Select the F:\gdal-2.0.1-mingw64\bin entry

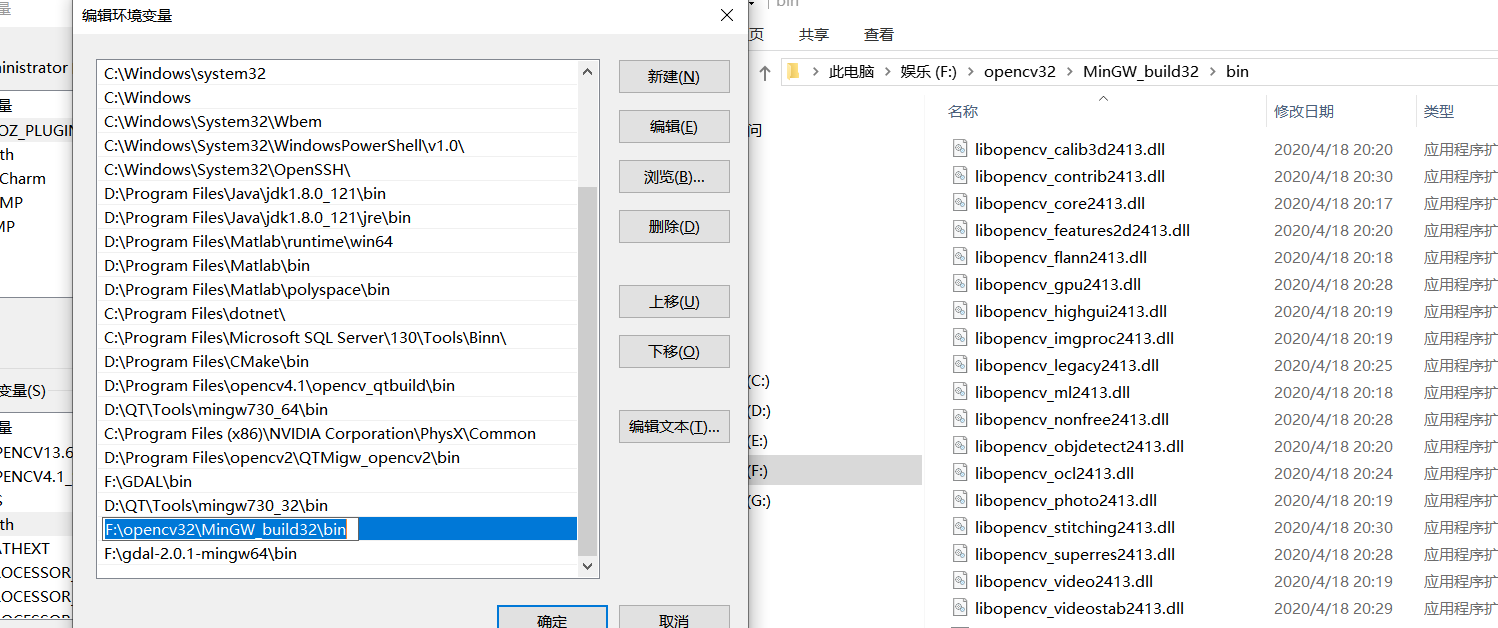pyautogui.click(x=339, y=554)
